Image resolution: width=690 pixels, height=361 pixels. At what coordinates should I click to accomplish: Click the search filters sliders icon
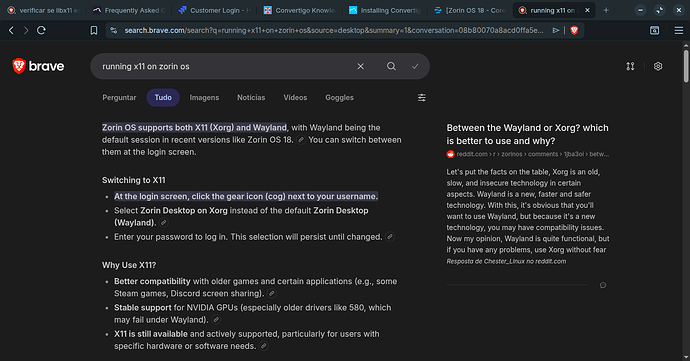tap(422, 97)
